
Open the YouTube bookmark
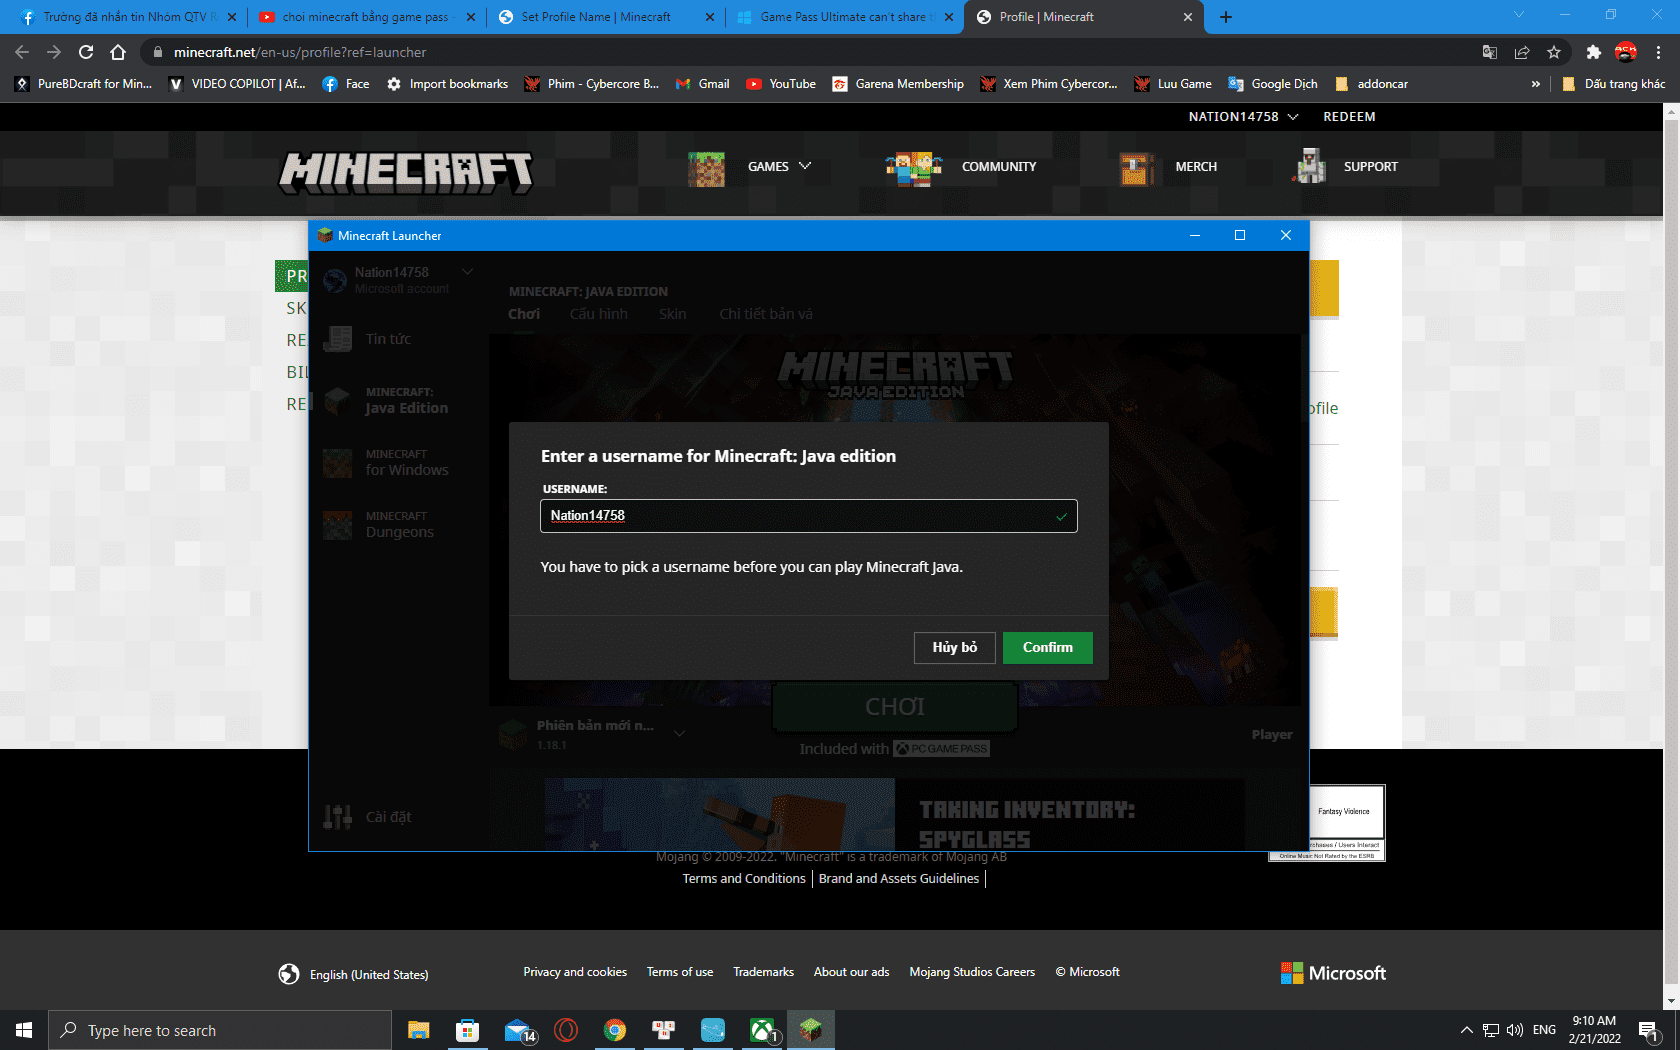tap(781, 84)
